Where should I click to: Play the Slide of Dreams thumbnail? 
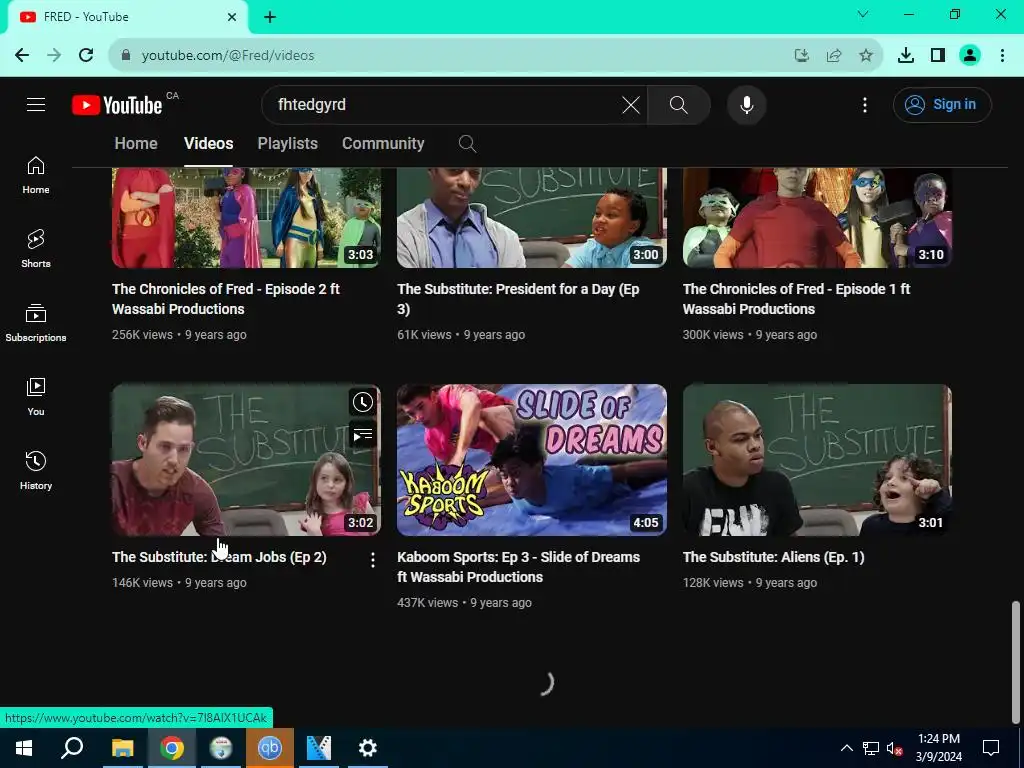pos(532,460)
